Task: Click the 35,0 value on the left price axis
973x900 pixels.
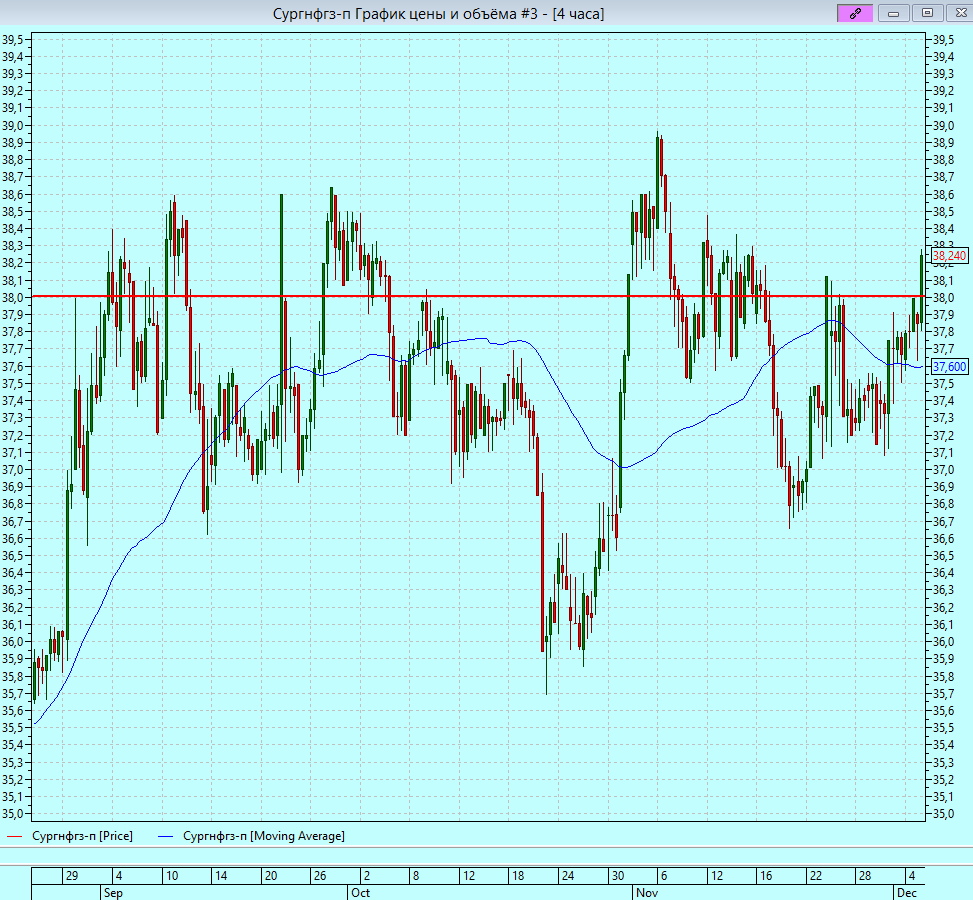Action: [x=12, y=814]
